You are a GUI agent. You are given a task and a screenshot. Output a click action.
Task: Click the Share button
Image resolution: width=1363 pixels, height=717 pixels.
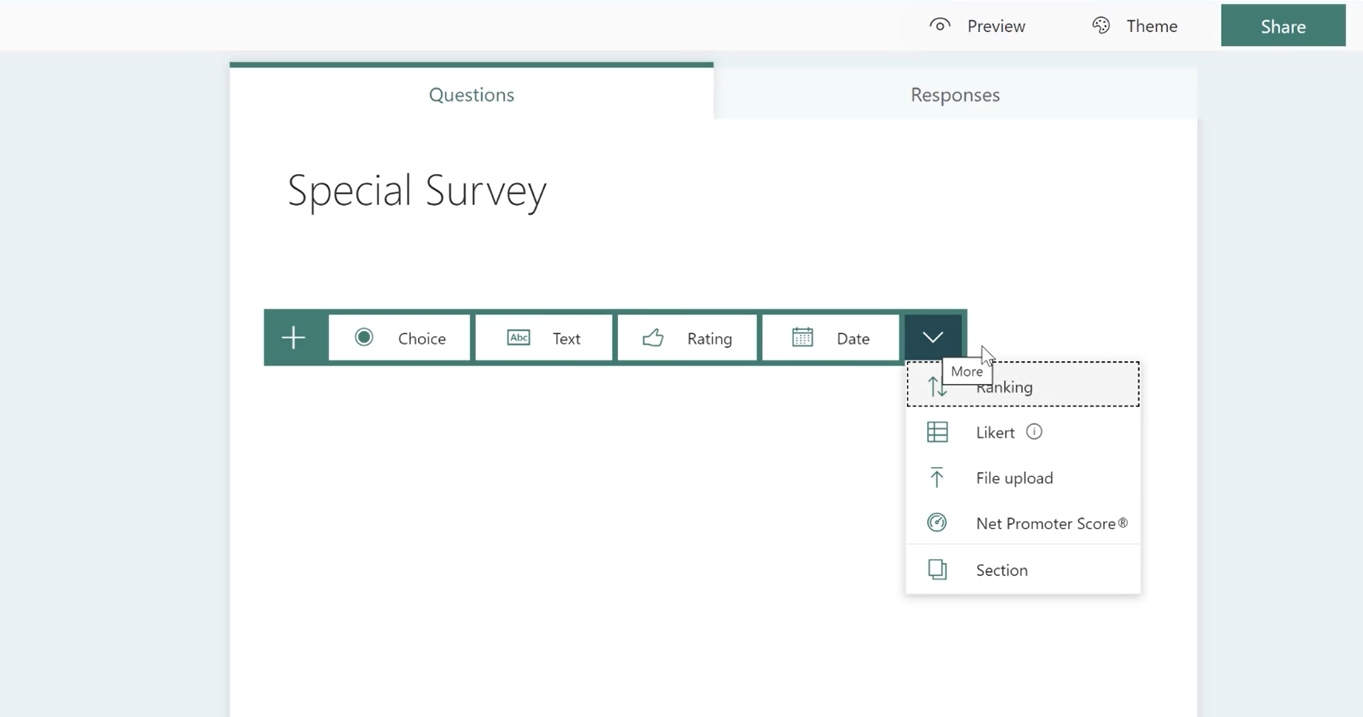click(x=1285, y=25)
